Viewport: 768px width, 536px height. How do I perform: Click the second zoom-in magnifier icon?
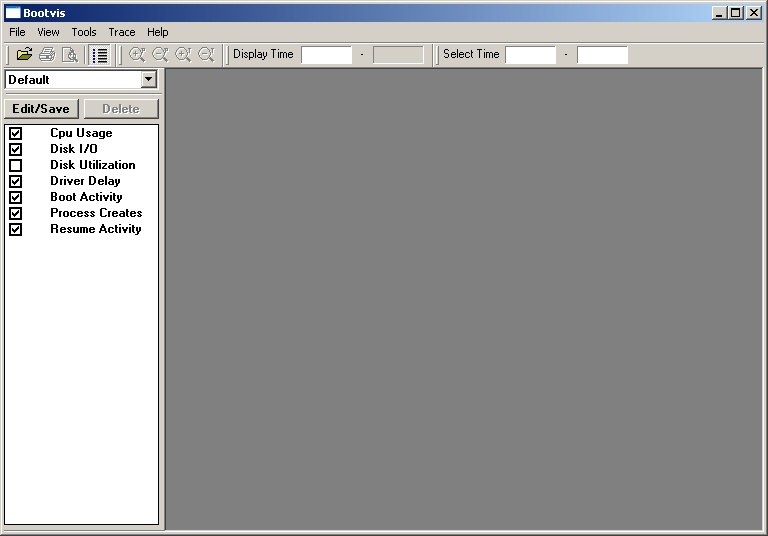183,54
